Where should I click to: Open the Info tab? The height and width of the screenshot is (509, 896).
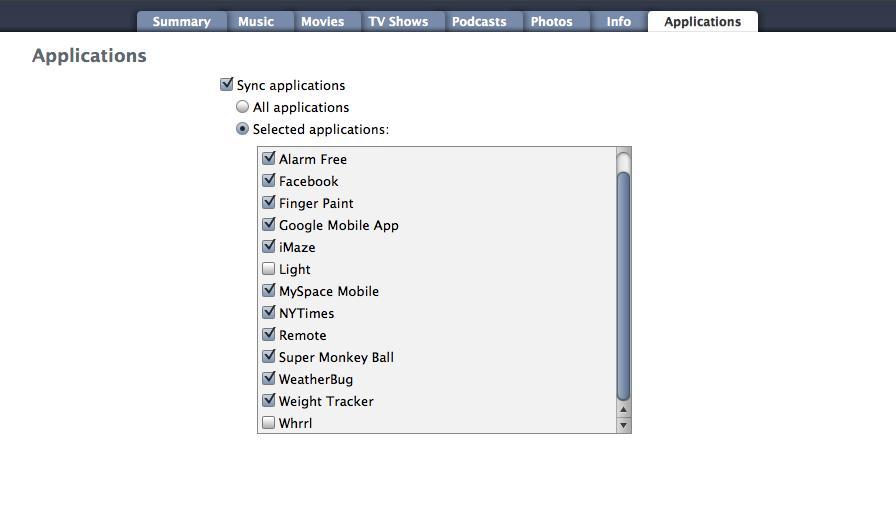tap(619, 22)
